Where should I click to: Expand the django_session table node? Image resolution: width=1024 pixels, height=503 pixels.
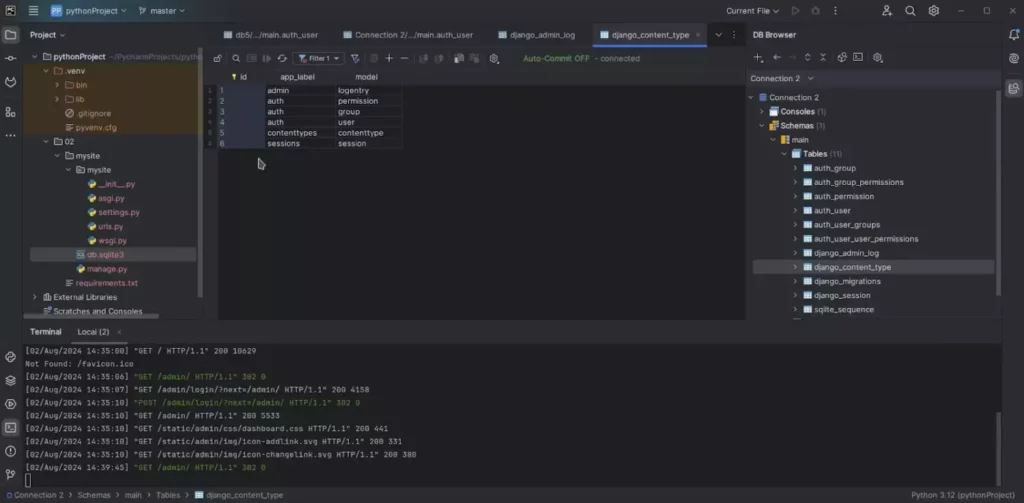click(x=795, y=295)
